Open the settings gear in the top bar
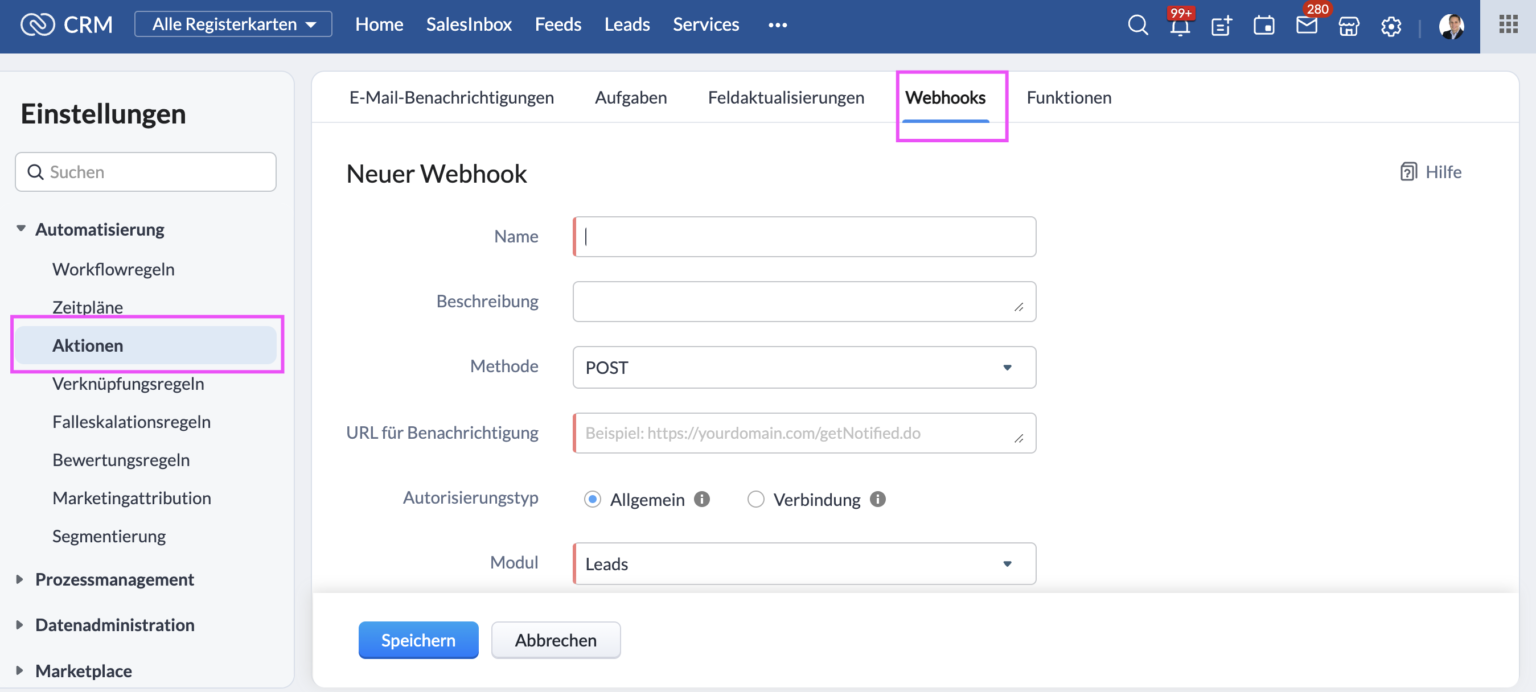The width and height of the screenshot is (1536, 692). [x=1391, y=27]
